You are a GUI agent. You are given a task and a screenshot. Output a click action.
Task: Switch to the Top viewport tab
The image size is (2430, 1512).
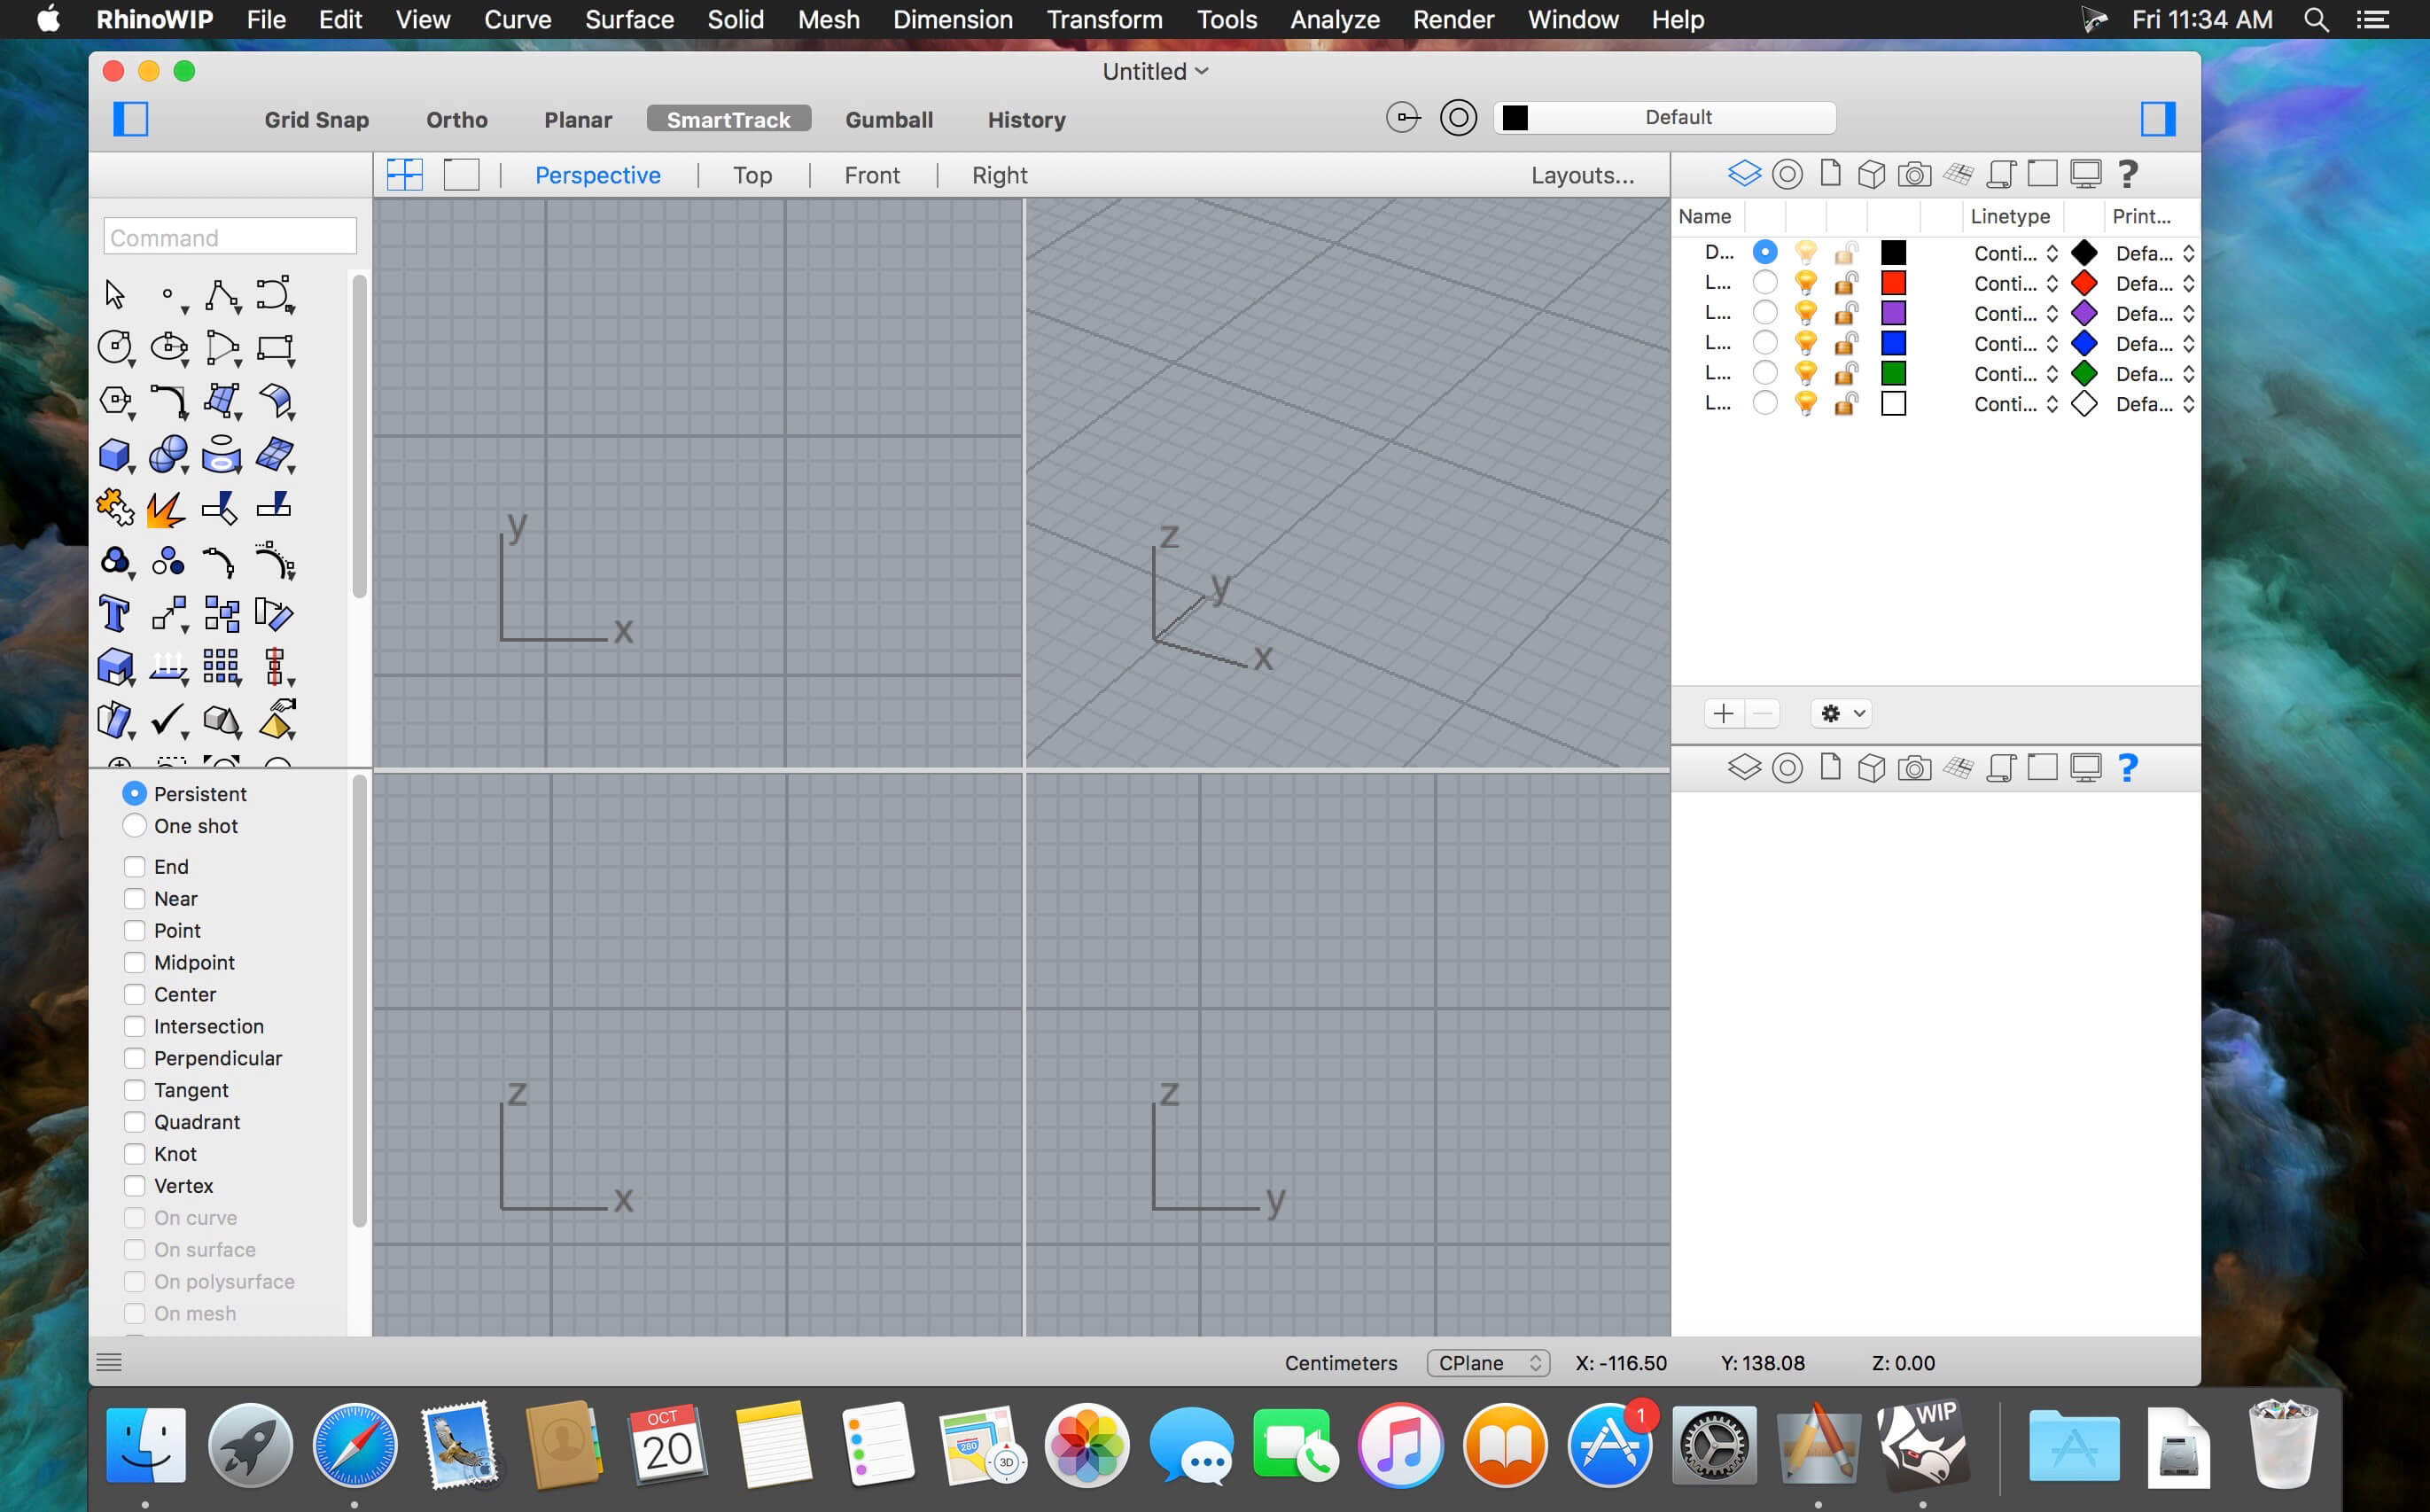pyautogui.click(x=751, y=175)
